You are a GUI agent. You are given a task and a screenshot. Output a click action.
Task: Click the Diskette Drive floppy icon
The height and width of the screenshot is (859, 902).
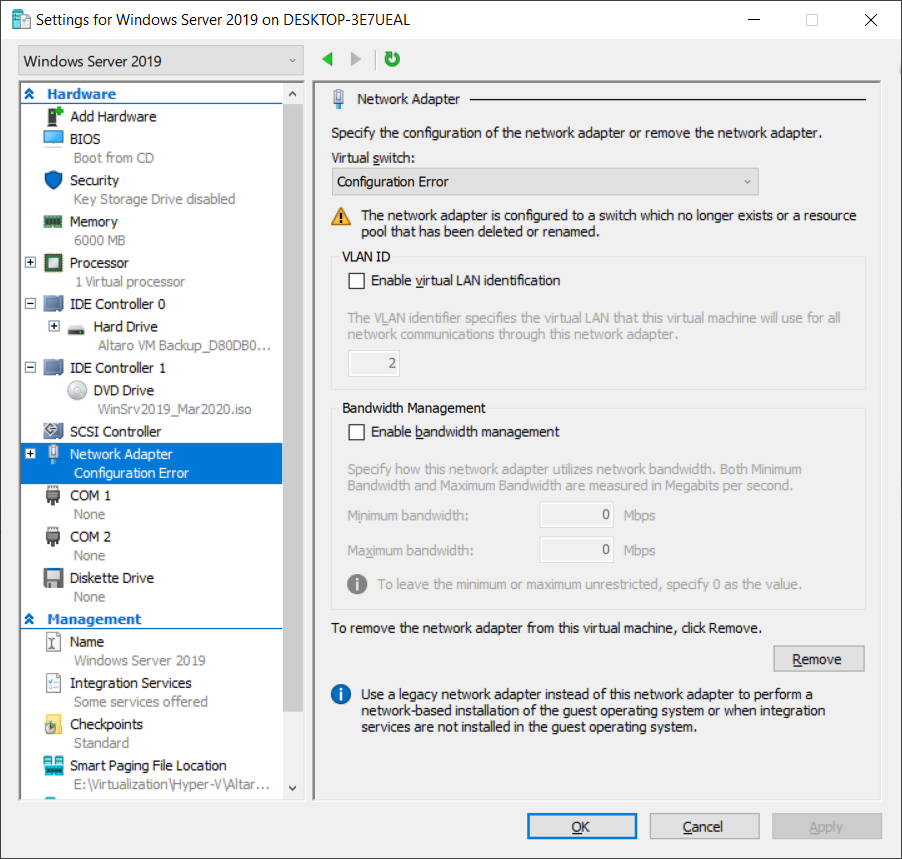53,578
